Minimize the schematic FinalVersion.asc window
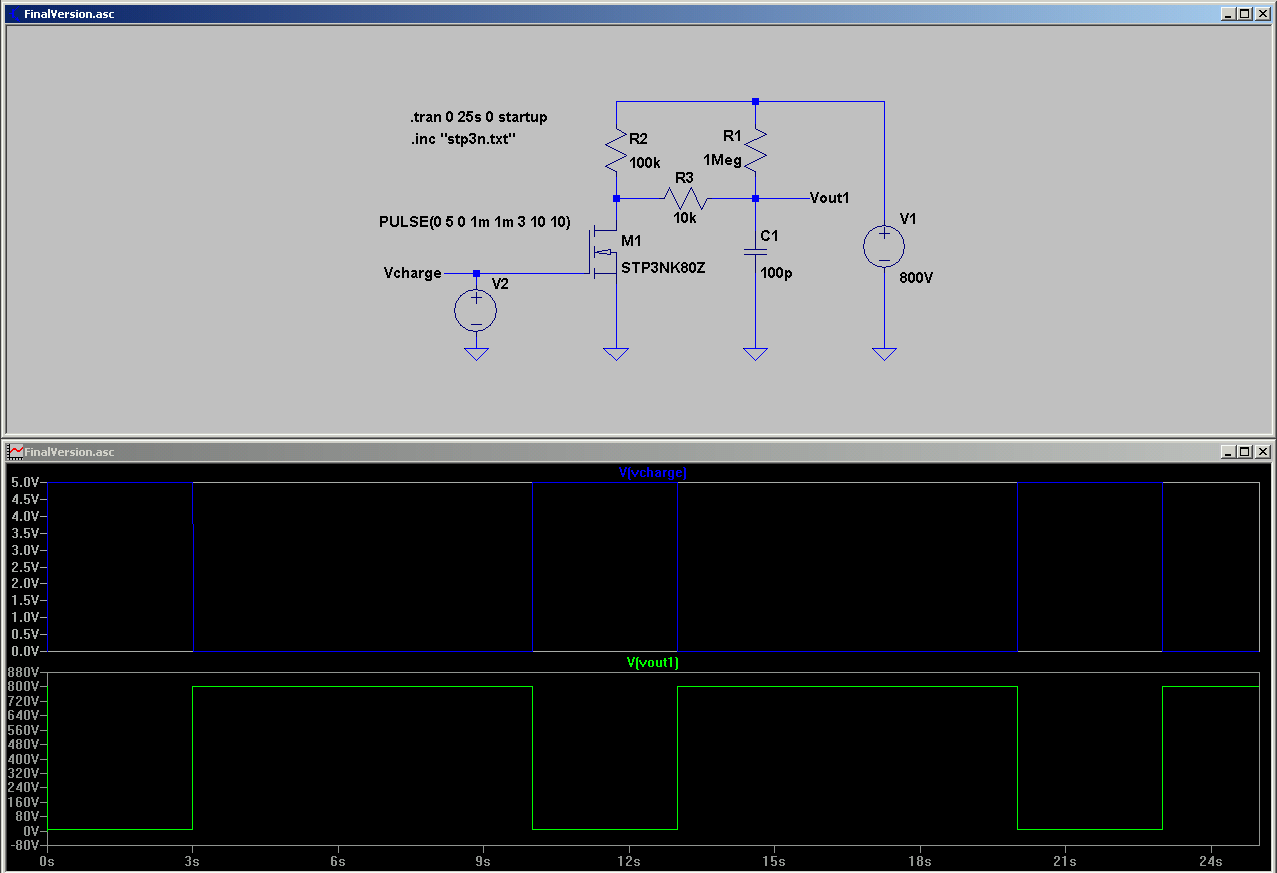The image size is (1277, 873). click(1227, 15)
